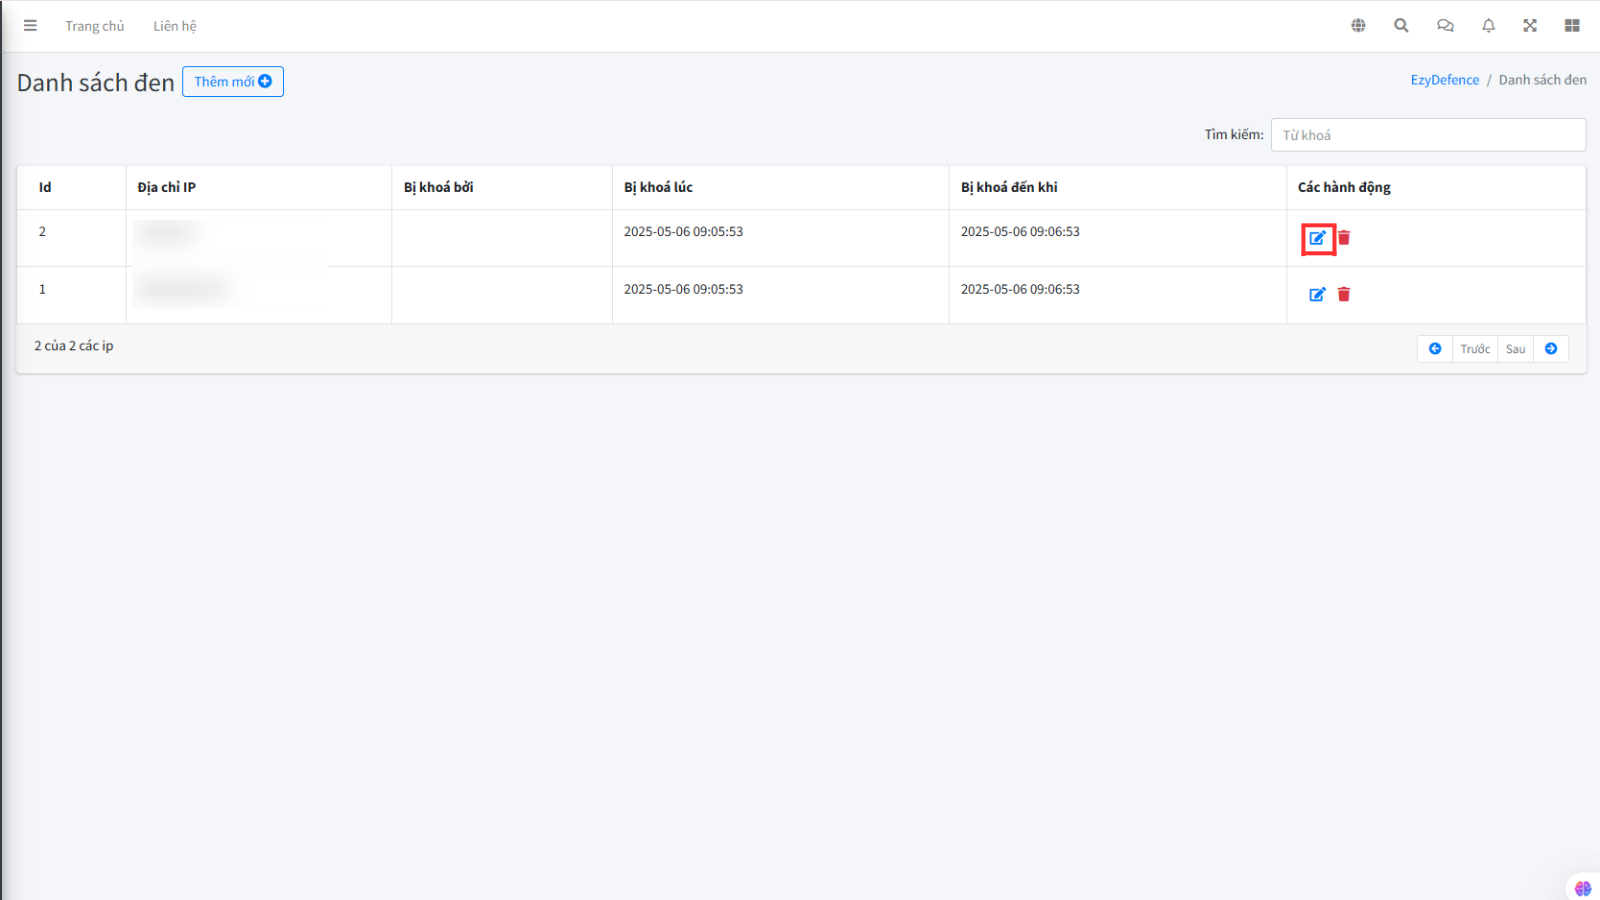This screenshot has height=900, width=1600.
Task: Edit the blacklist entry with Id 2
Action: pyautogui.click(x=1317, y=238)
